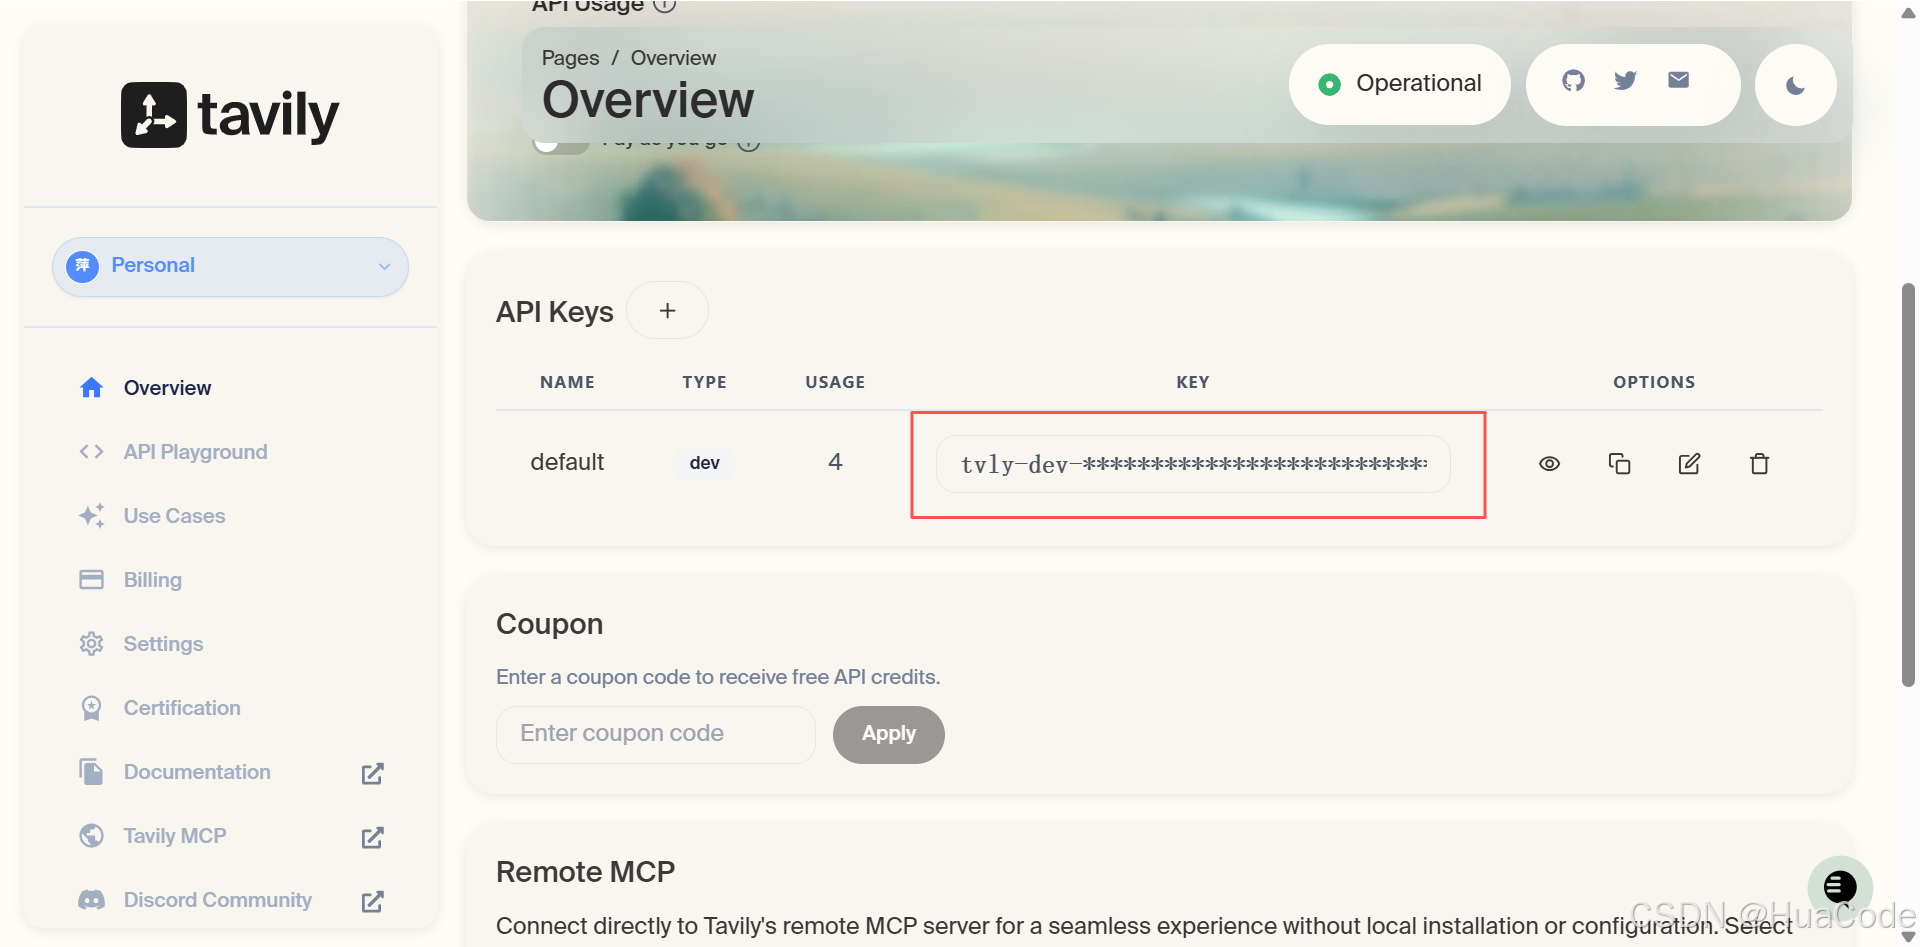The height and width of the screenshot is (947, 1920).
Task: Open the Twitter icon link
Action: pyautogui.click(x=1625, y=81)
